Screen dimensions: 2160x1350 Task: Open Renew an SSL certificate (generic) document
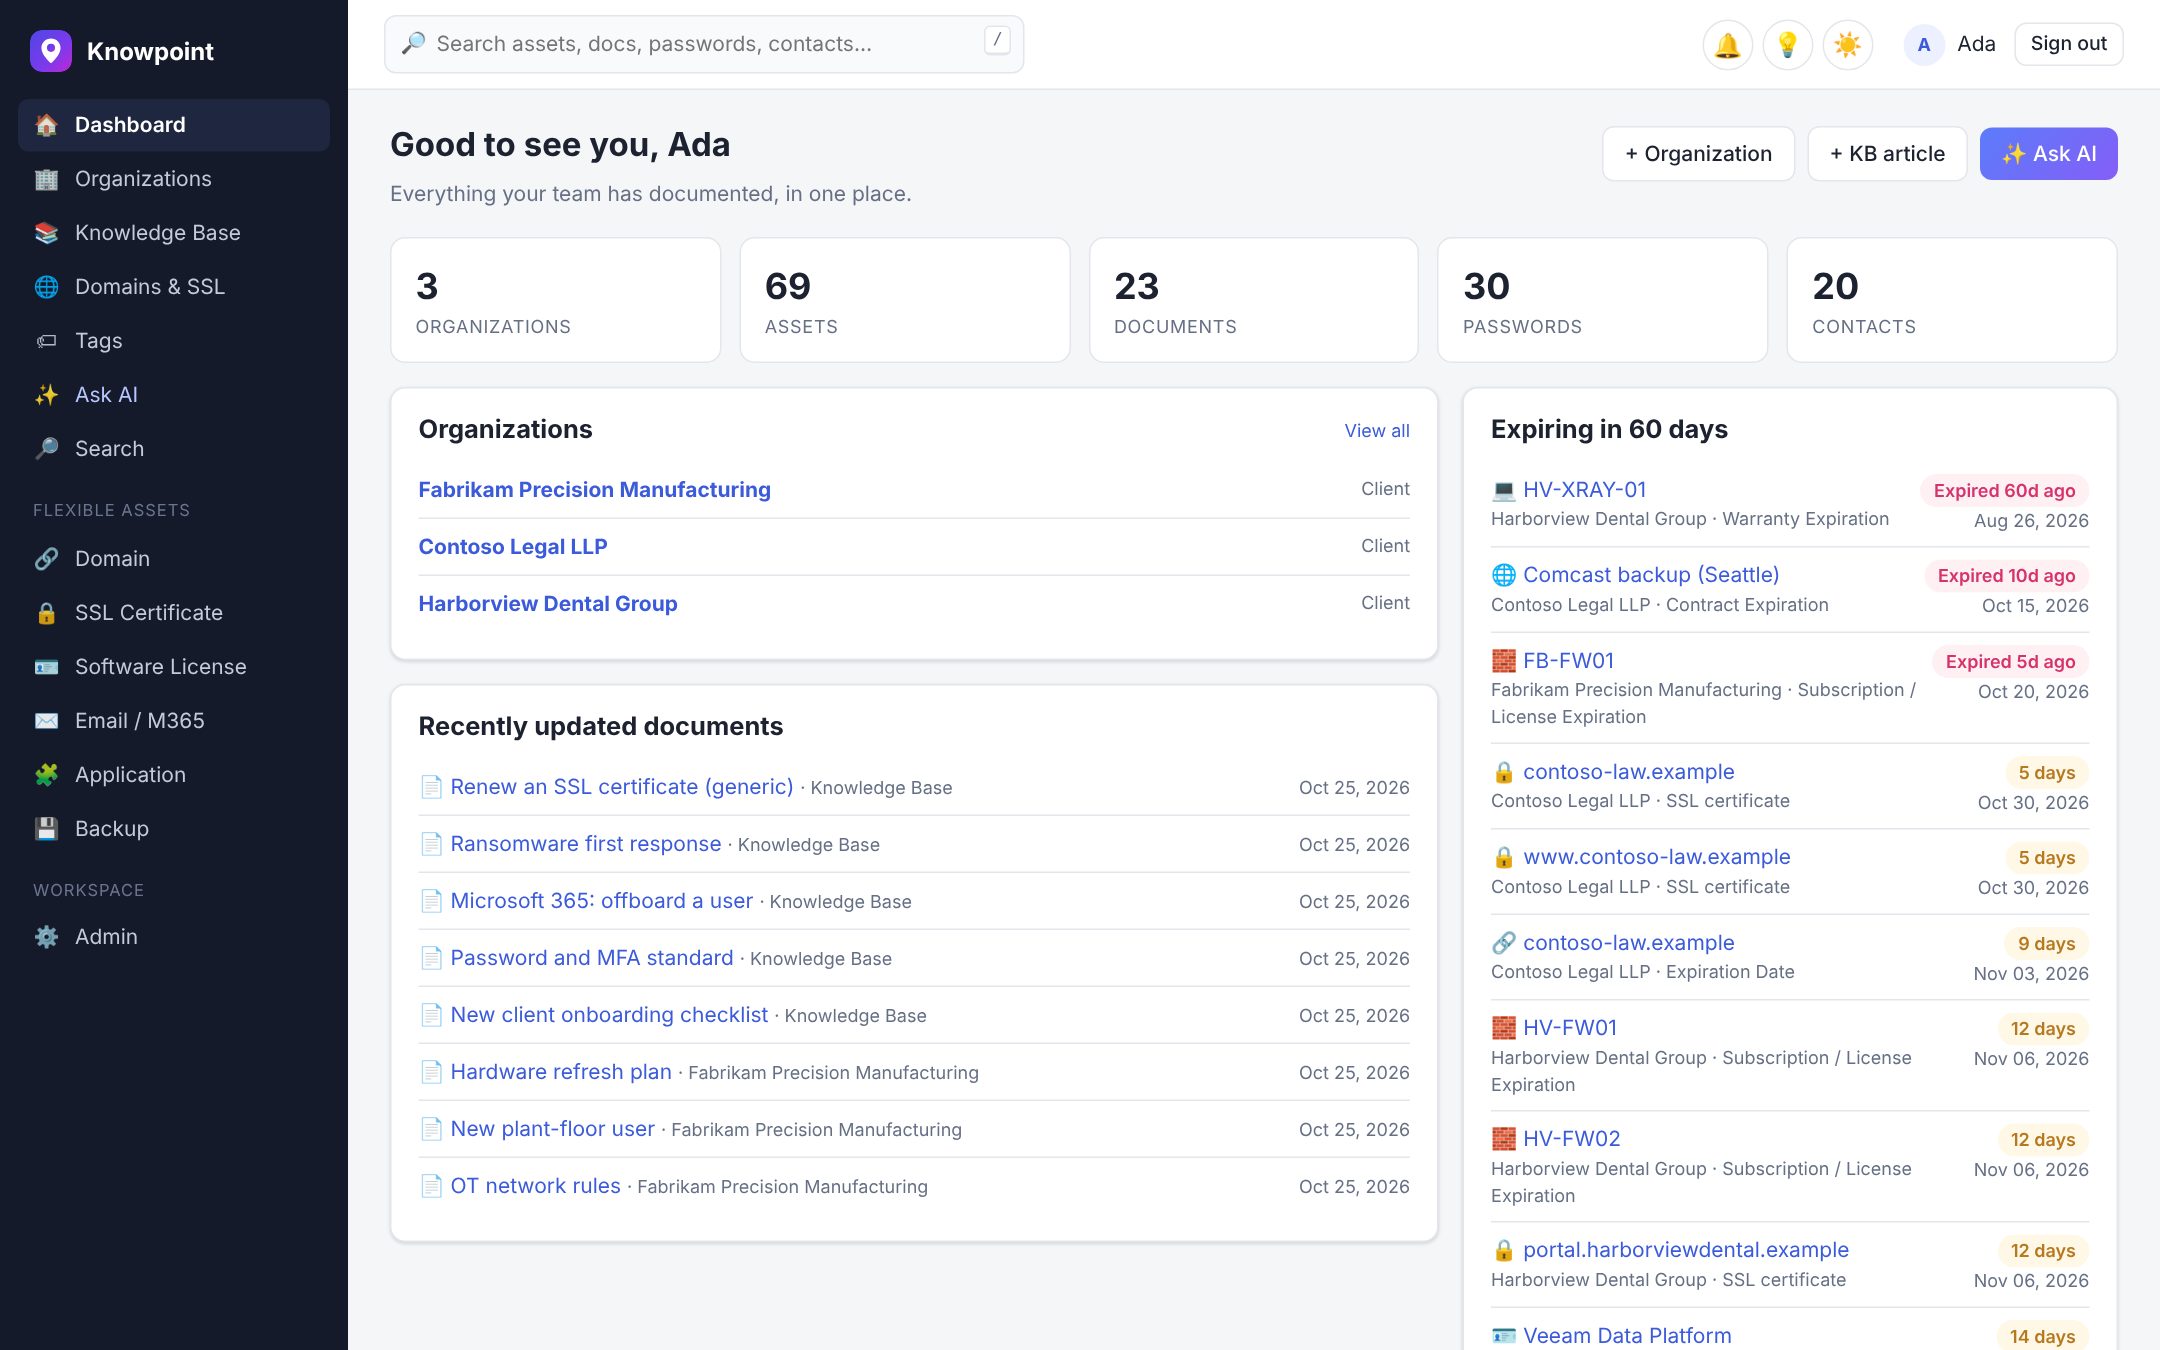pos(622,787)
